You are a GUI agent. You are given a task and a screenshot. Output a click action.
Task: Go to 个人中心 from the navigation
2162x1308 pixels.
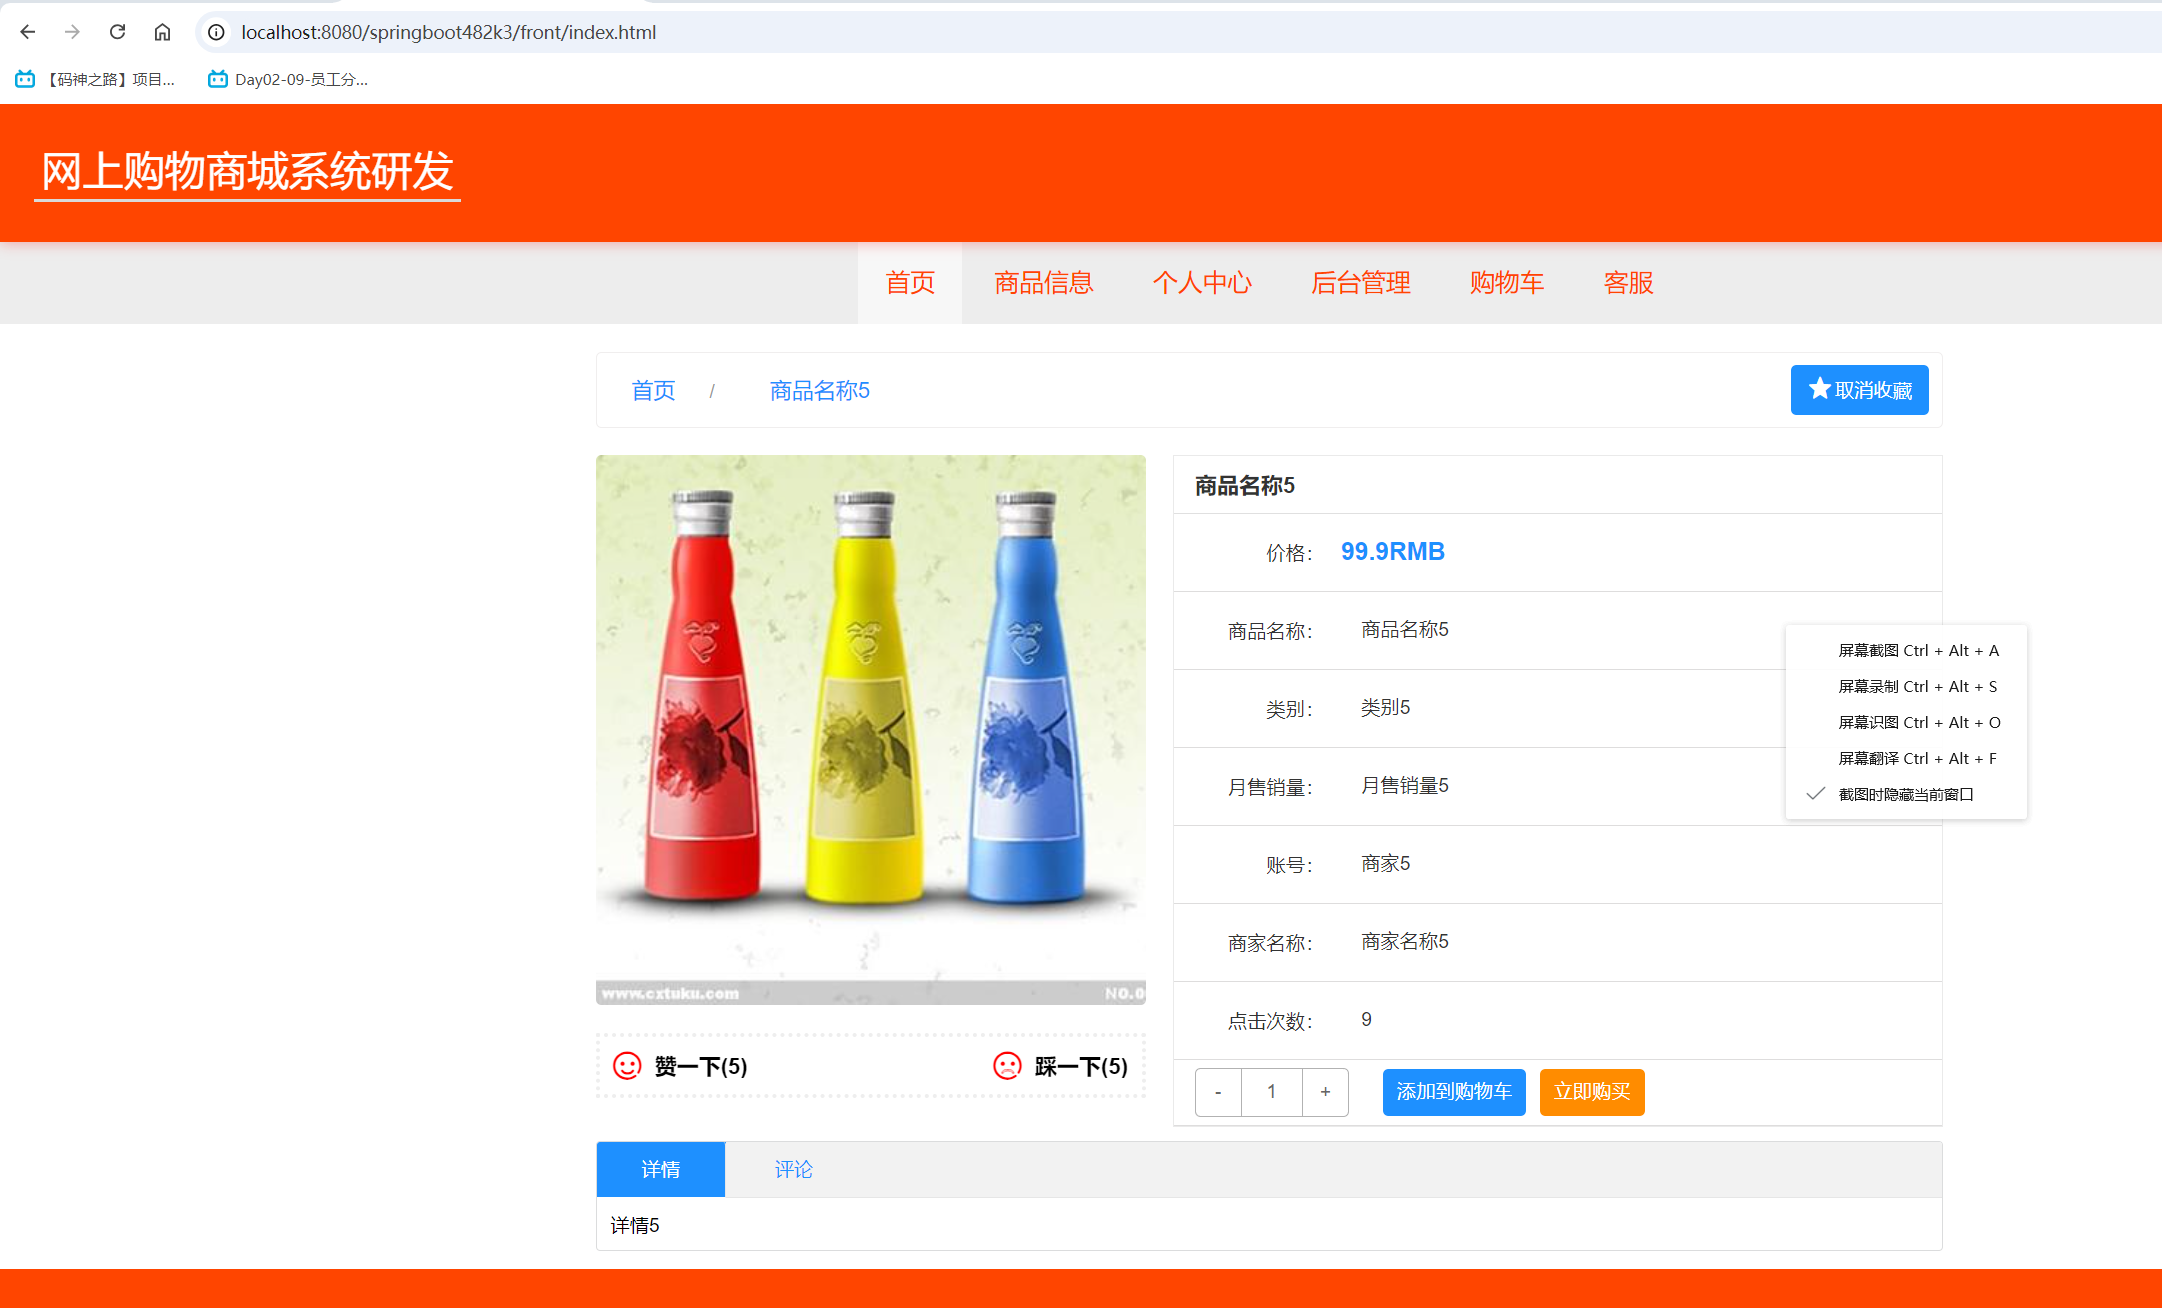tap(1202, 283)
